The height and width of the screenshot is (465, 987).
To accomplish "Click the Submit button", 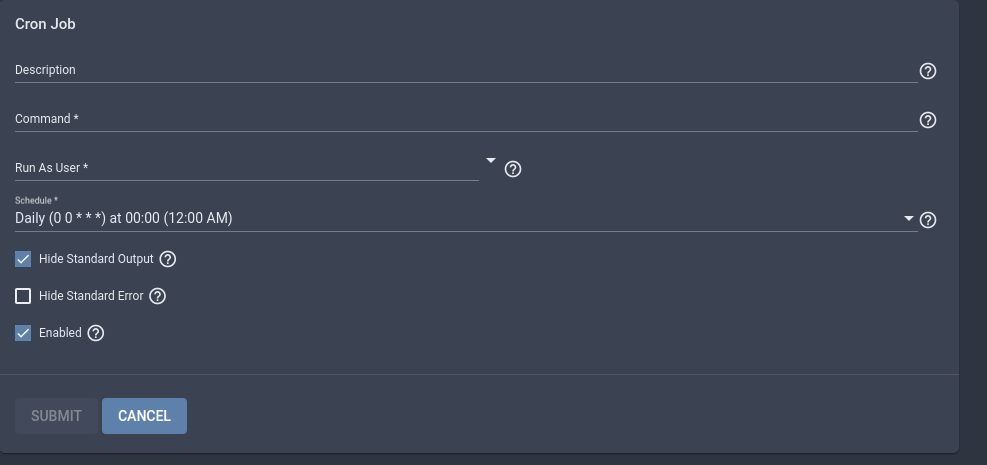I will click(56, 416).
